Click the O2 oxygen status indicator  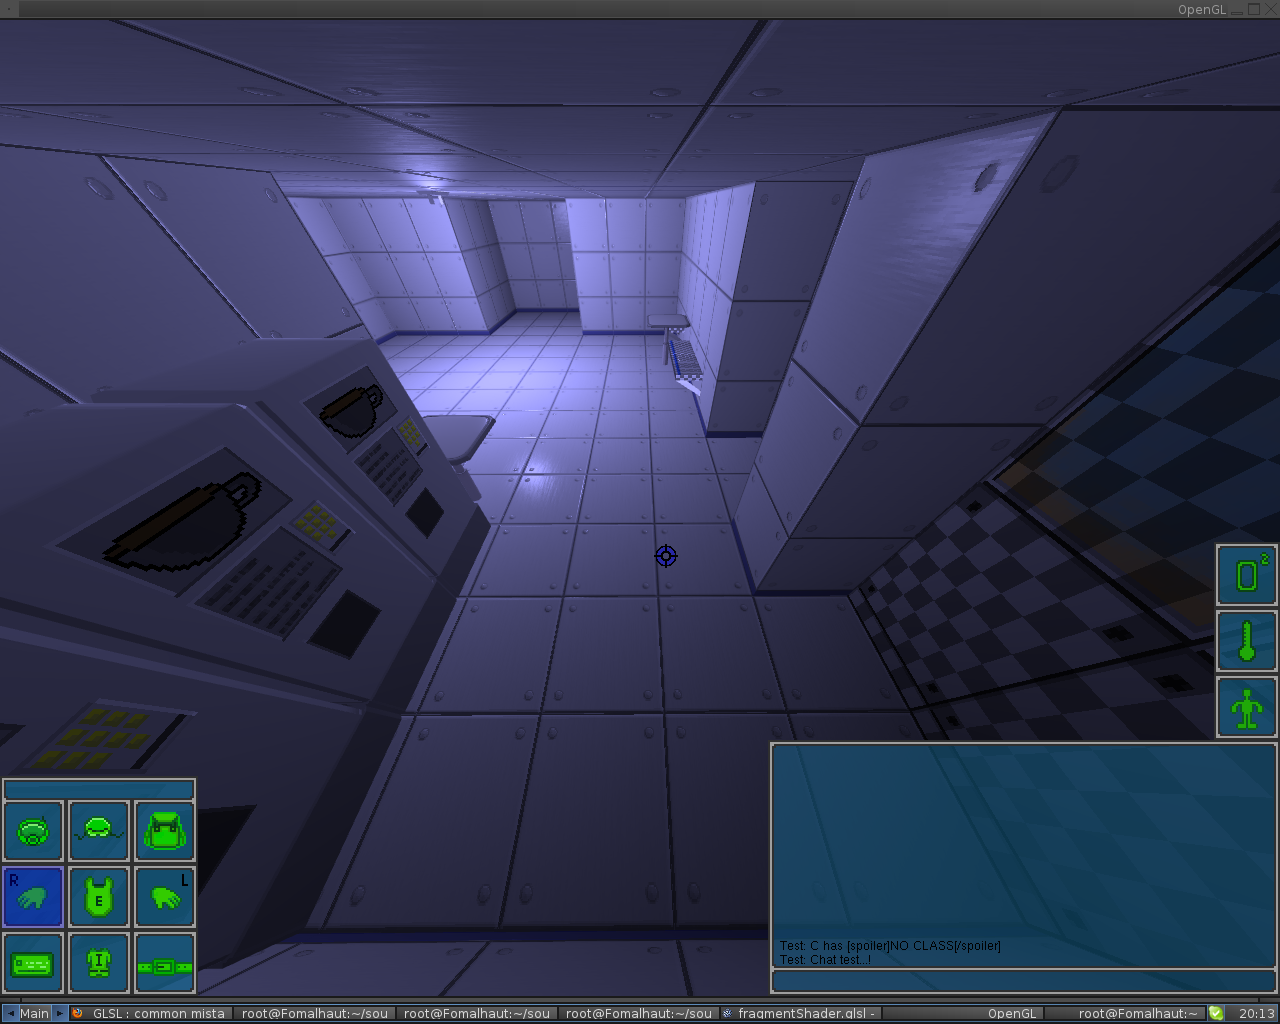1246,575
